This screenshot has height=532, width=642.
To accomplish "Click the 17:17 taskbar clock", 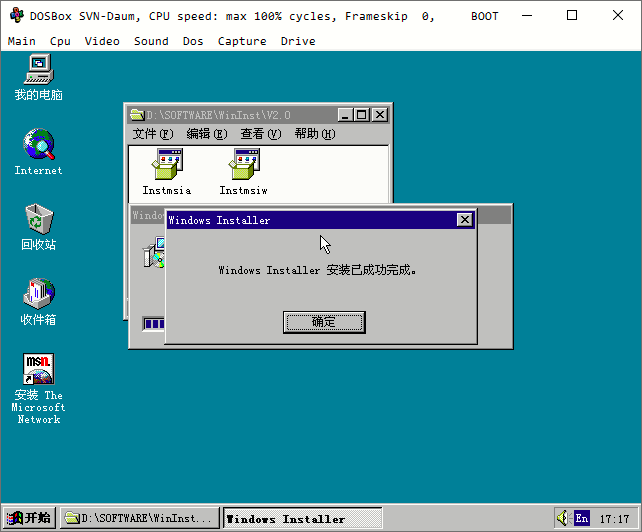I will [x=615, y=519].
